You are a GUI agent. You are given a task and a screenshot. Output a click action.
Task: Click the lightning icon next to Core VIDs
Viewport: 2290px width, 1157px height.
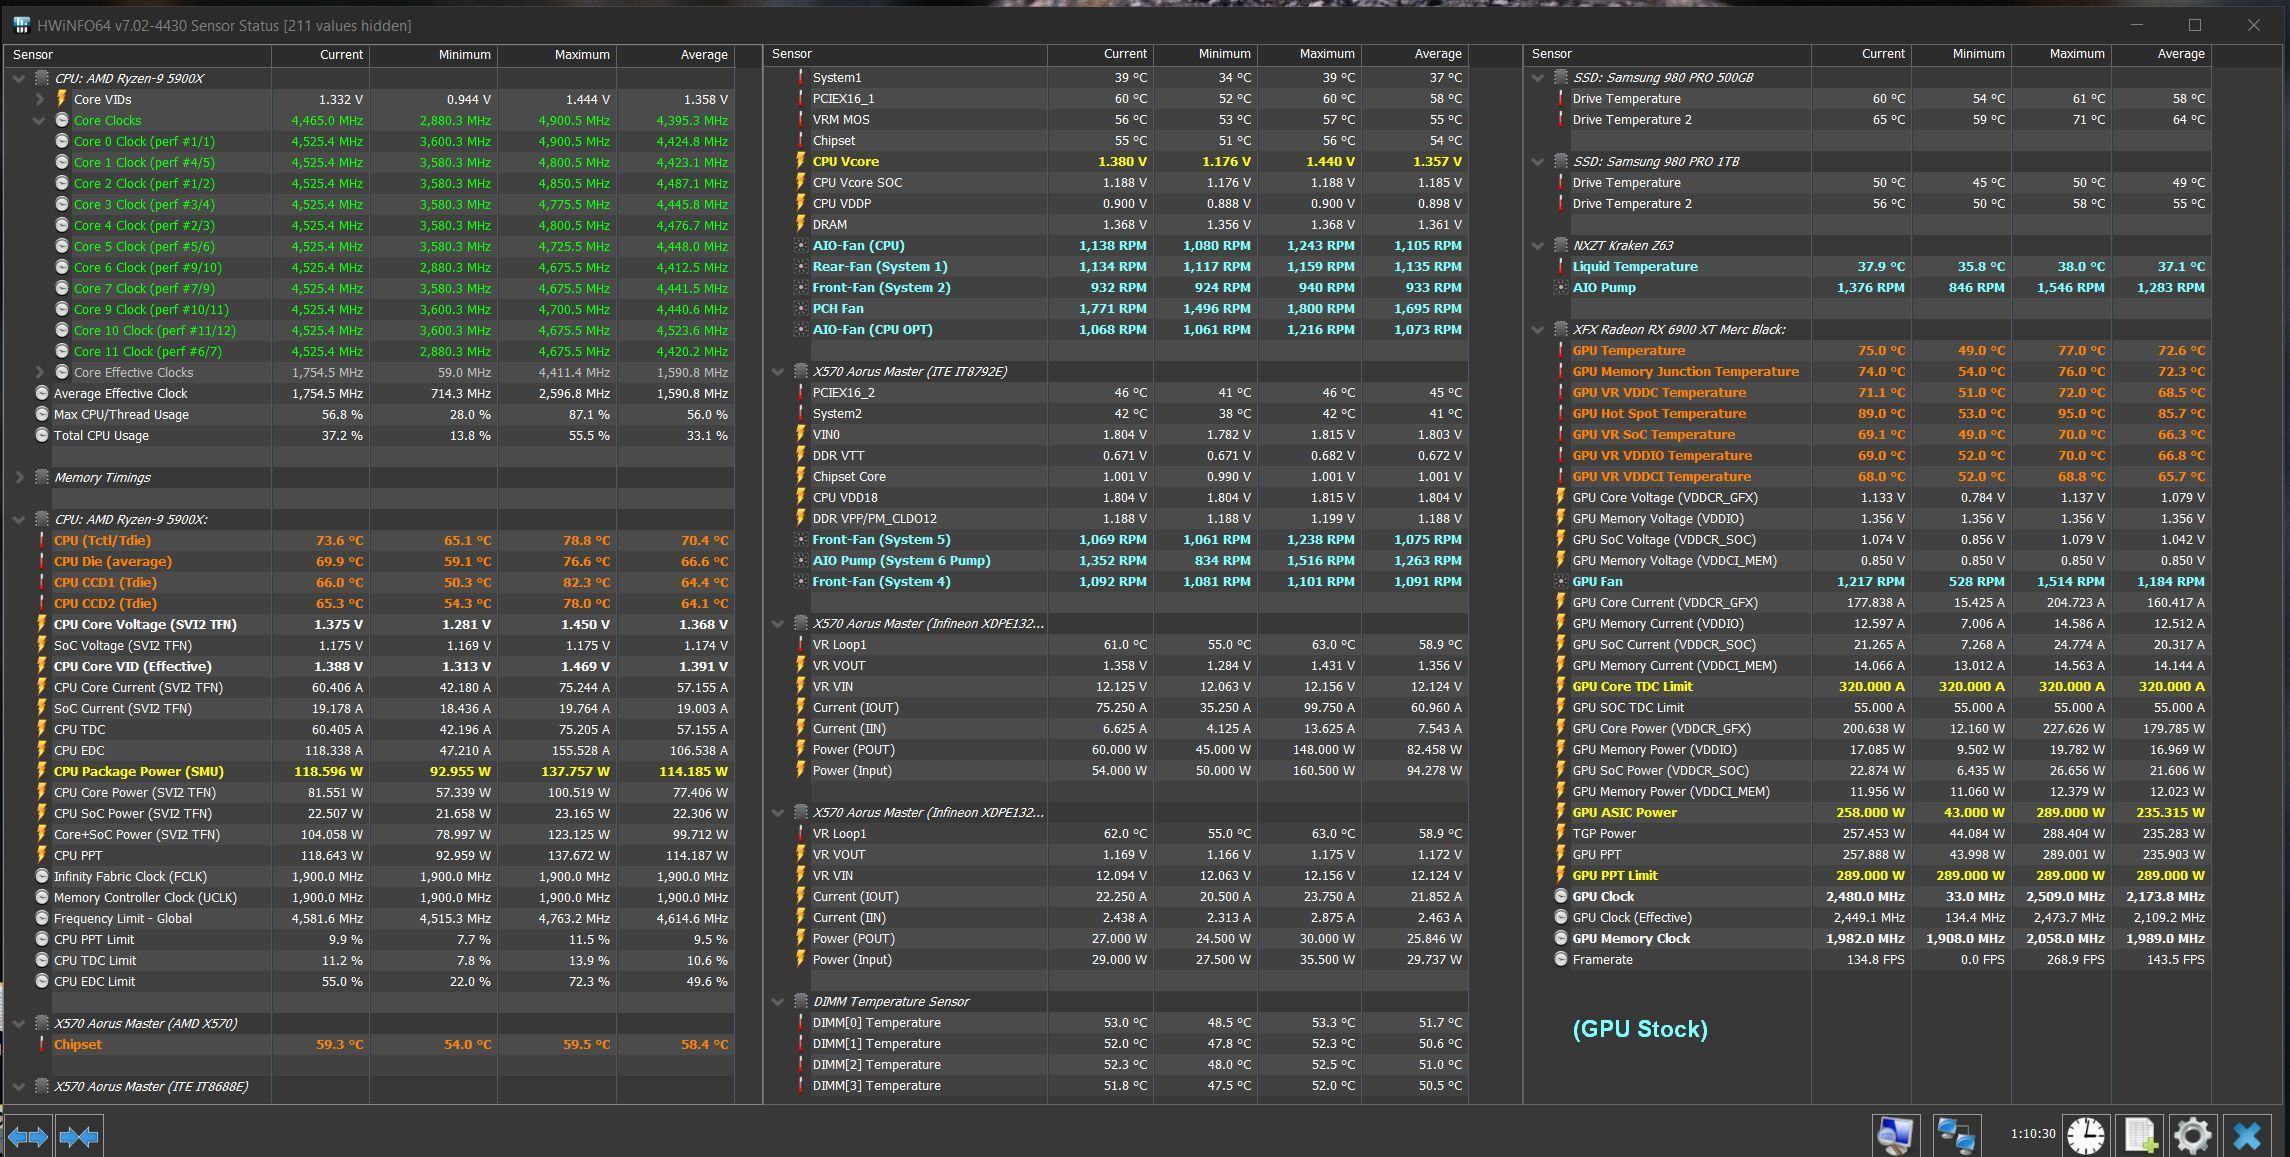(x=61, y=99)
